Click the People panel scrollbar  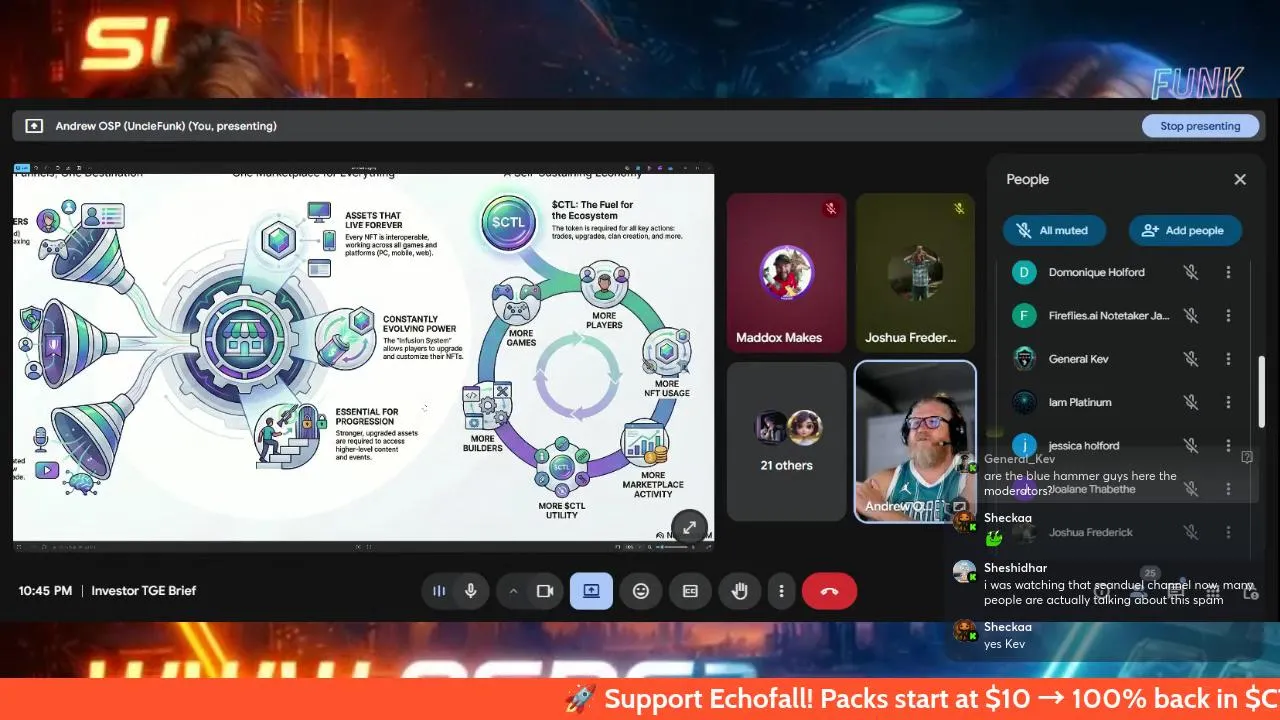(1261, 391)
